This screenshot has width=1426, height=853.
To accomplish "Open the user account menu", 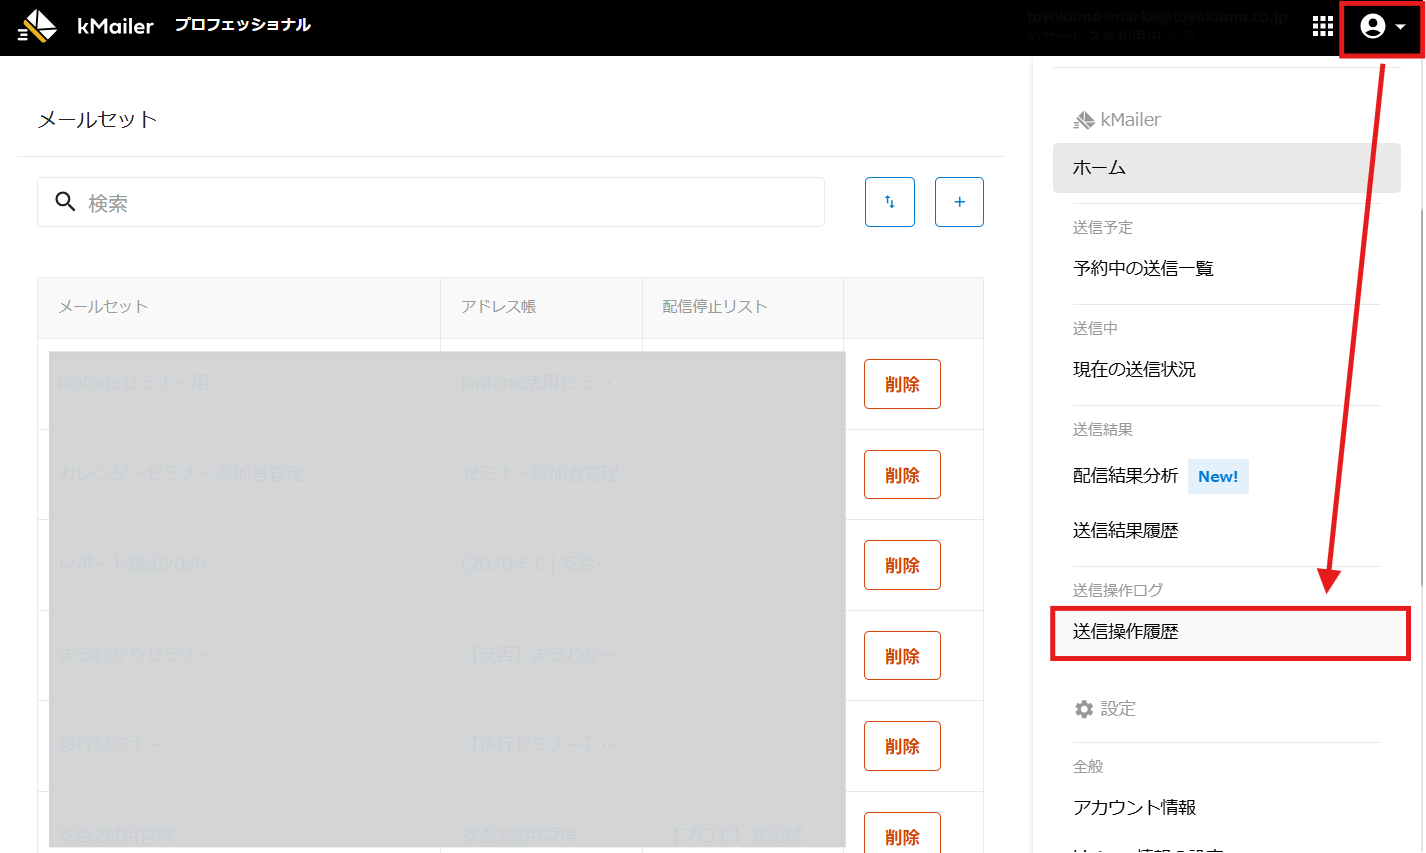I will pos(1381,27).
